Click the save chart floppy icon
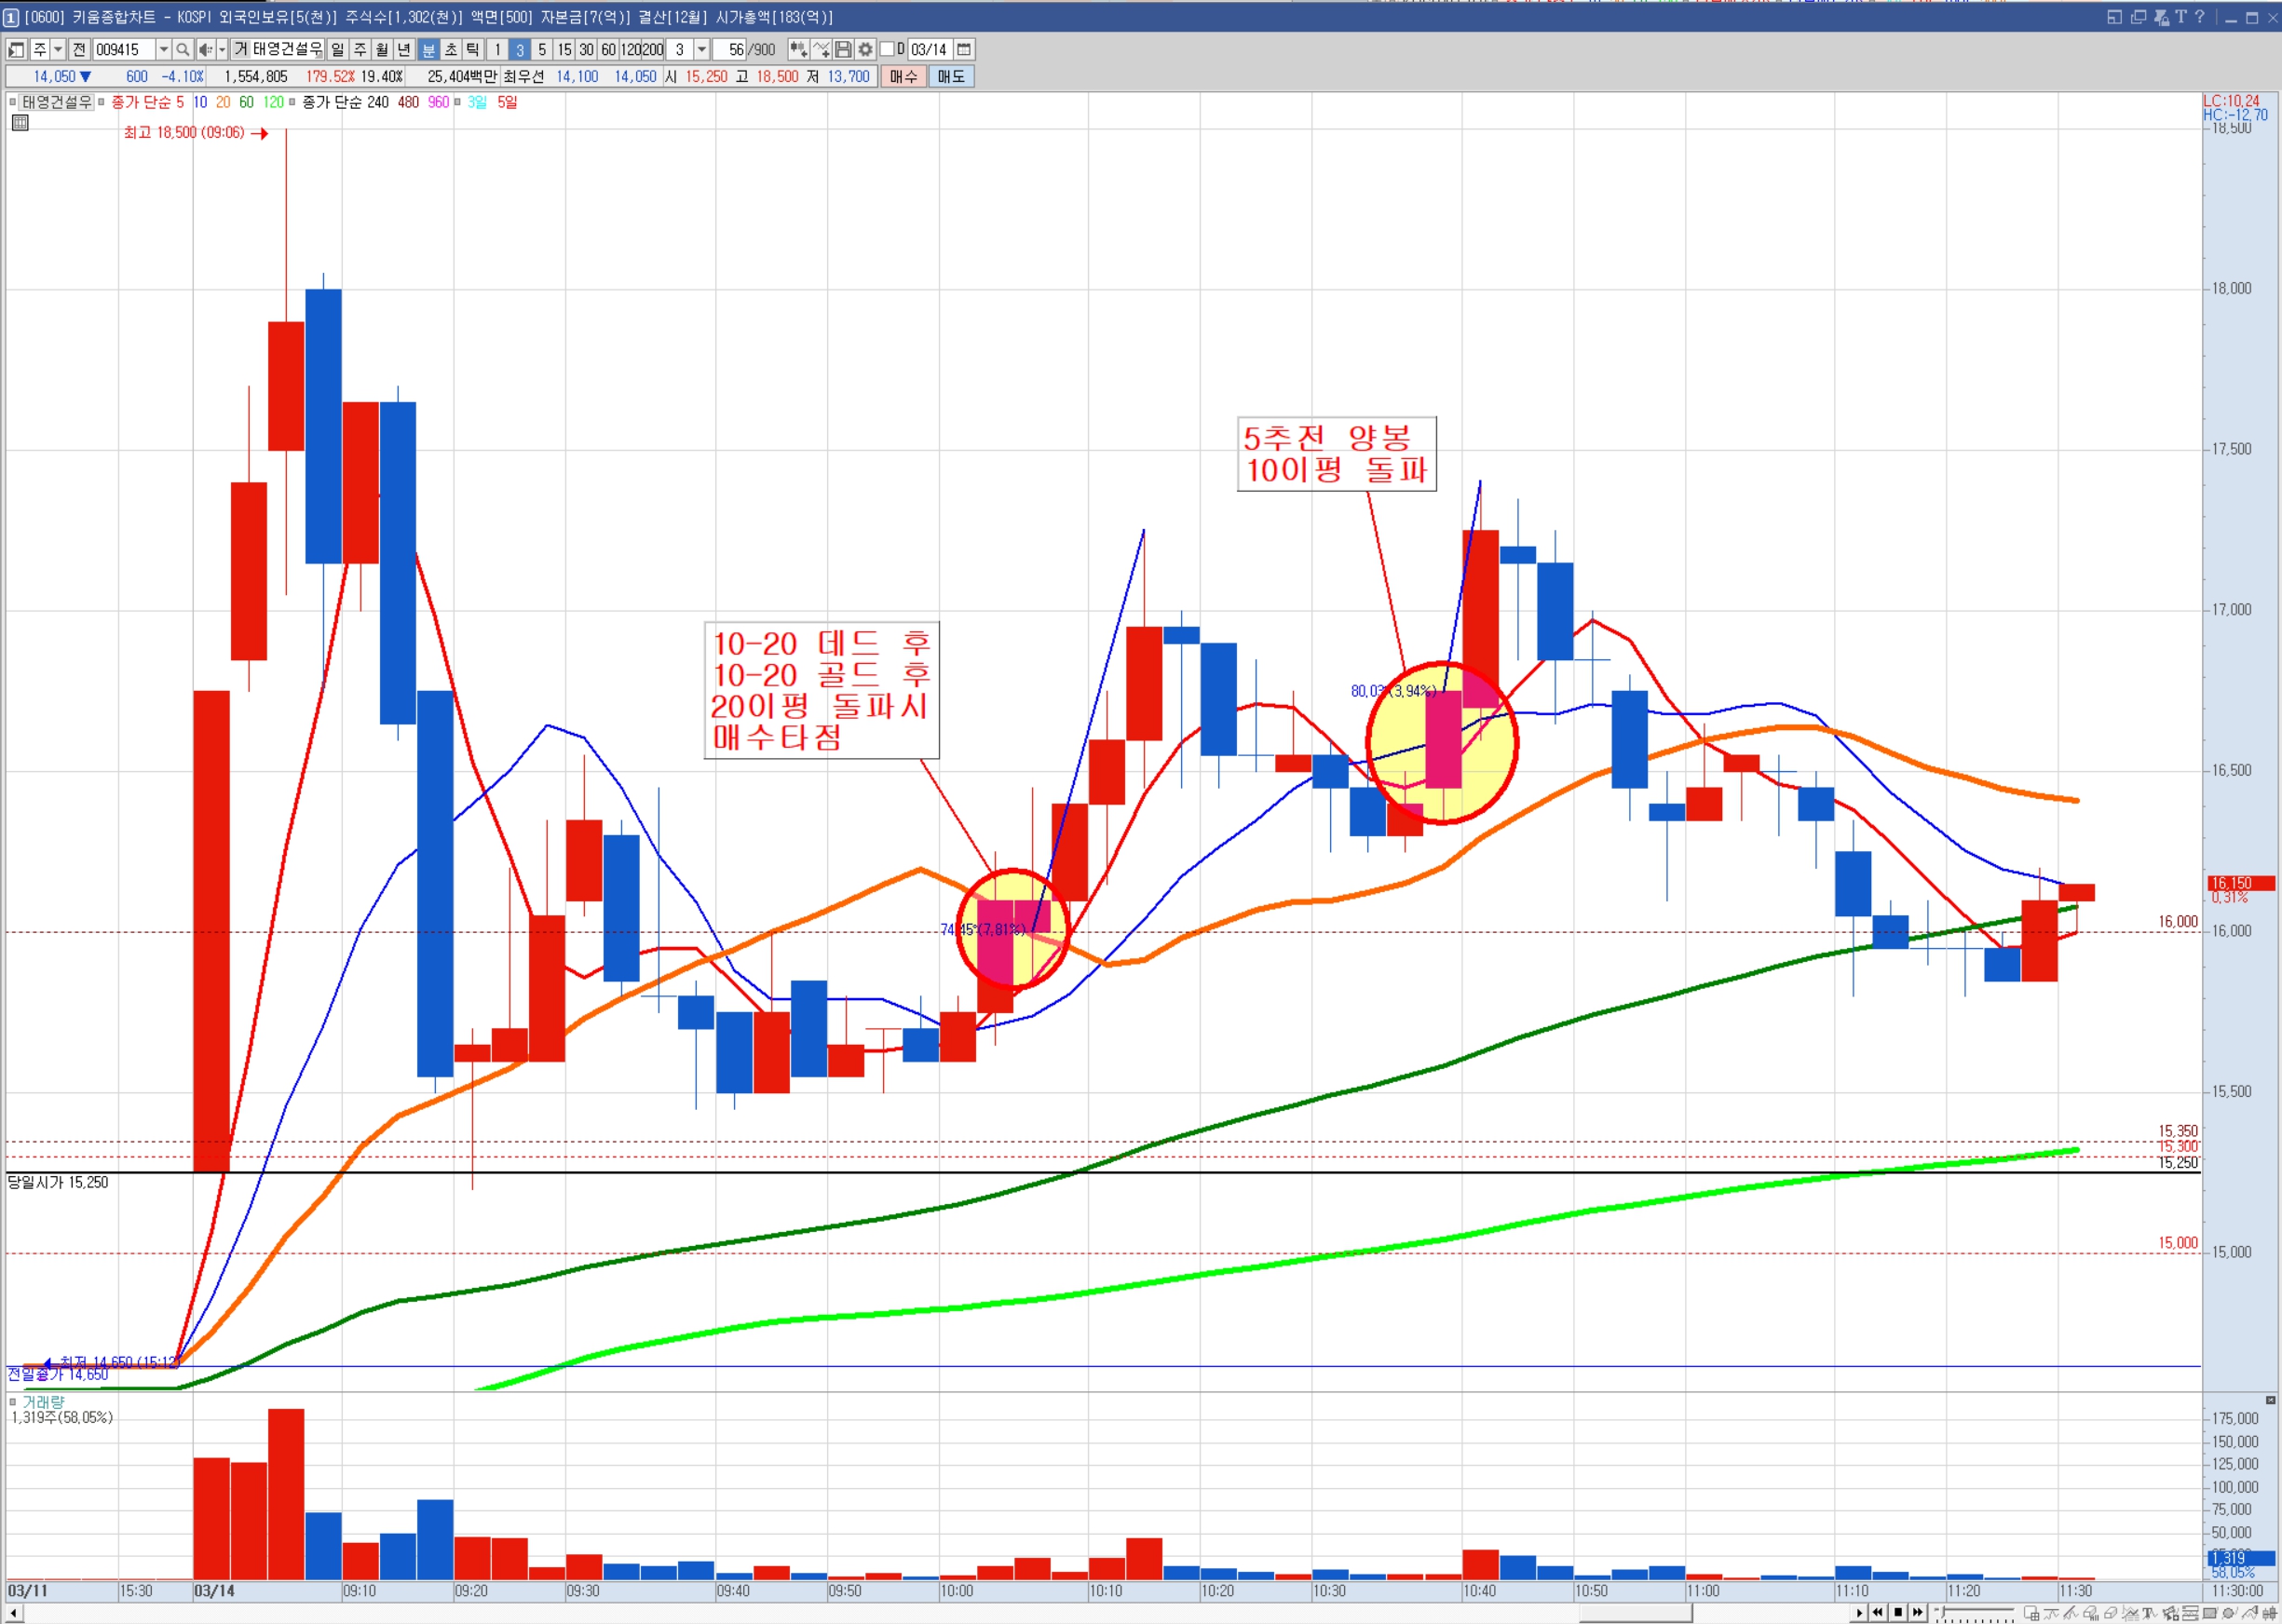Screen dimensions: 2282x1624 [843, 49]
